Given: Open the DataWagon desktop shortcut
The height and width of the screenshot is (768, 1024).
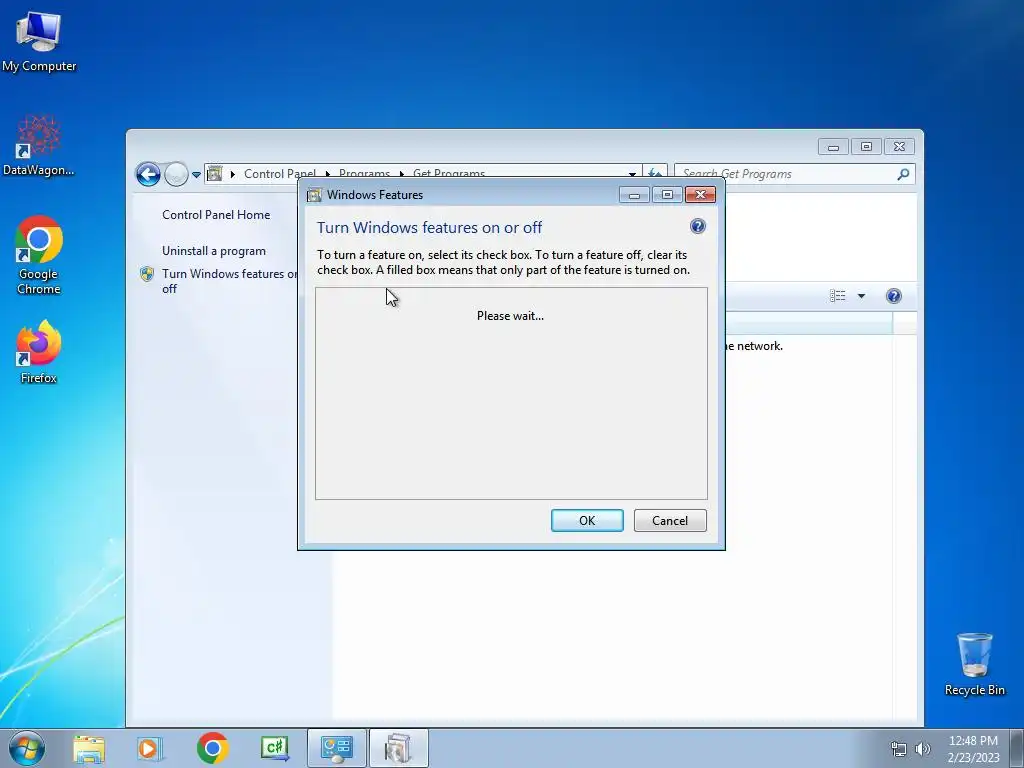Looking at the screenshot, I should point(39,146).
